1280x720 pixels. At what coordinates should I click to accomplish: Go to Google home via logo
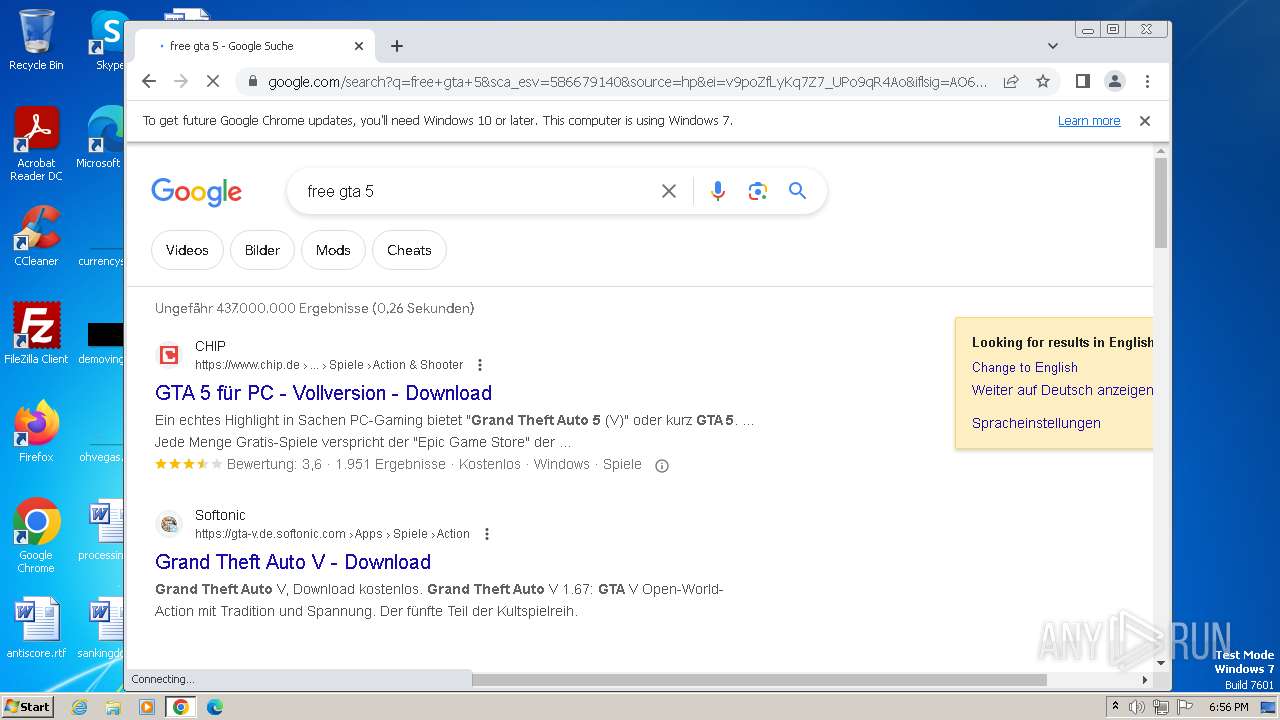[x=197, y=191]
